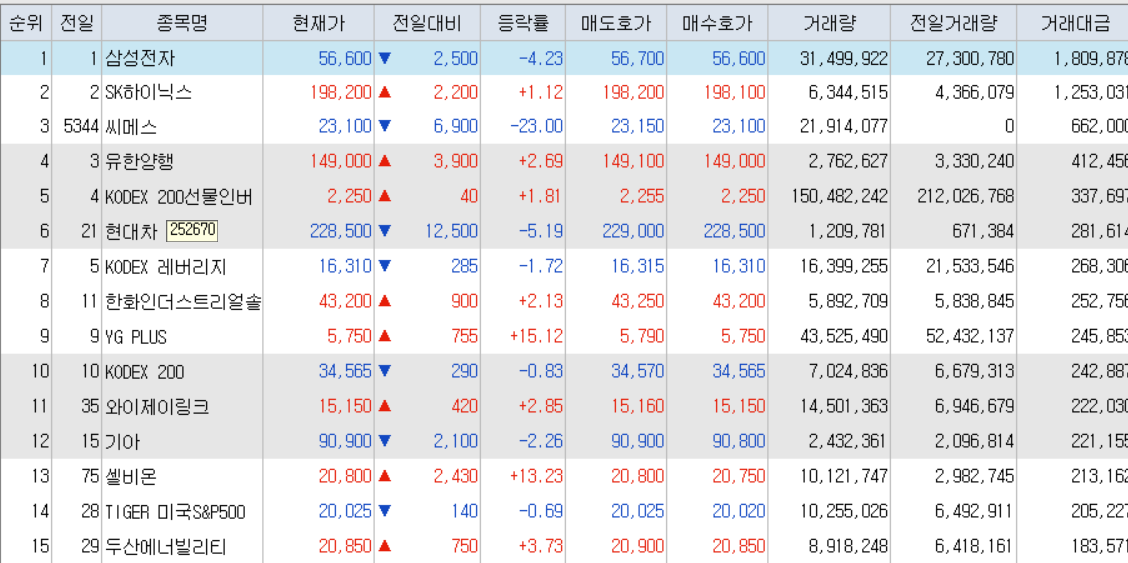Click the volume value 150,482,242
This screenshot has width=1128, height=563.
tap(840, 196)
